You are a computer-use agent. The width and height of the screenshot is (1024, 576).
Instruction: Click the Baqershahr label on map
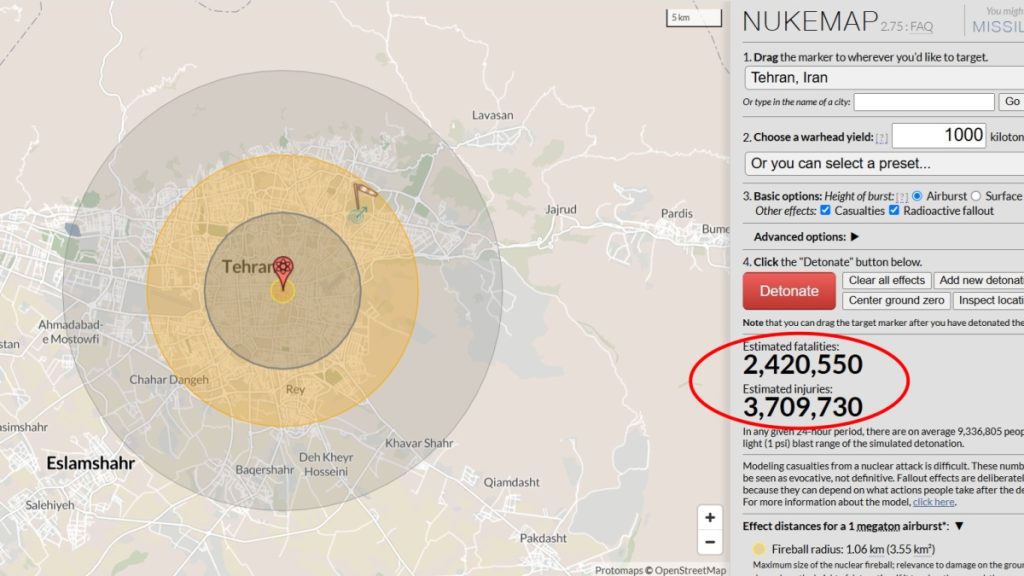264,470
